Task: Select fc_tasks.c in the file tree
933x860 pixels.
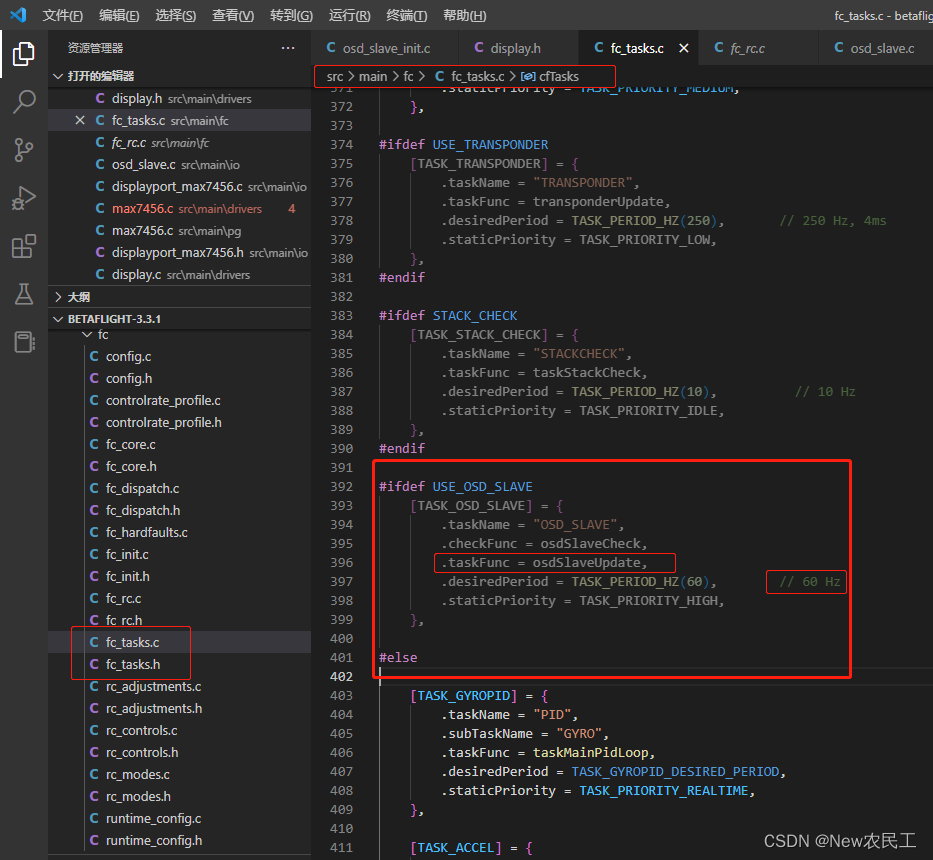Action: (180, 643)
